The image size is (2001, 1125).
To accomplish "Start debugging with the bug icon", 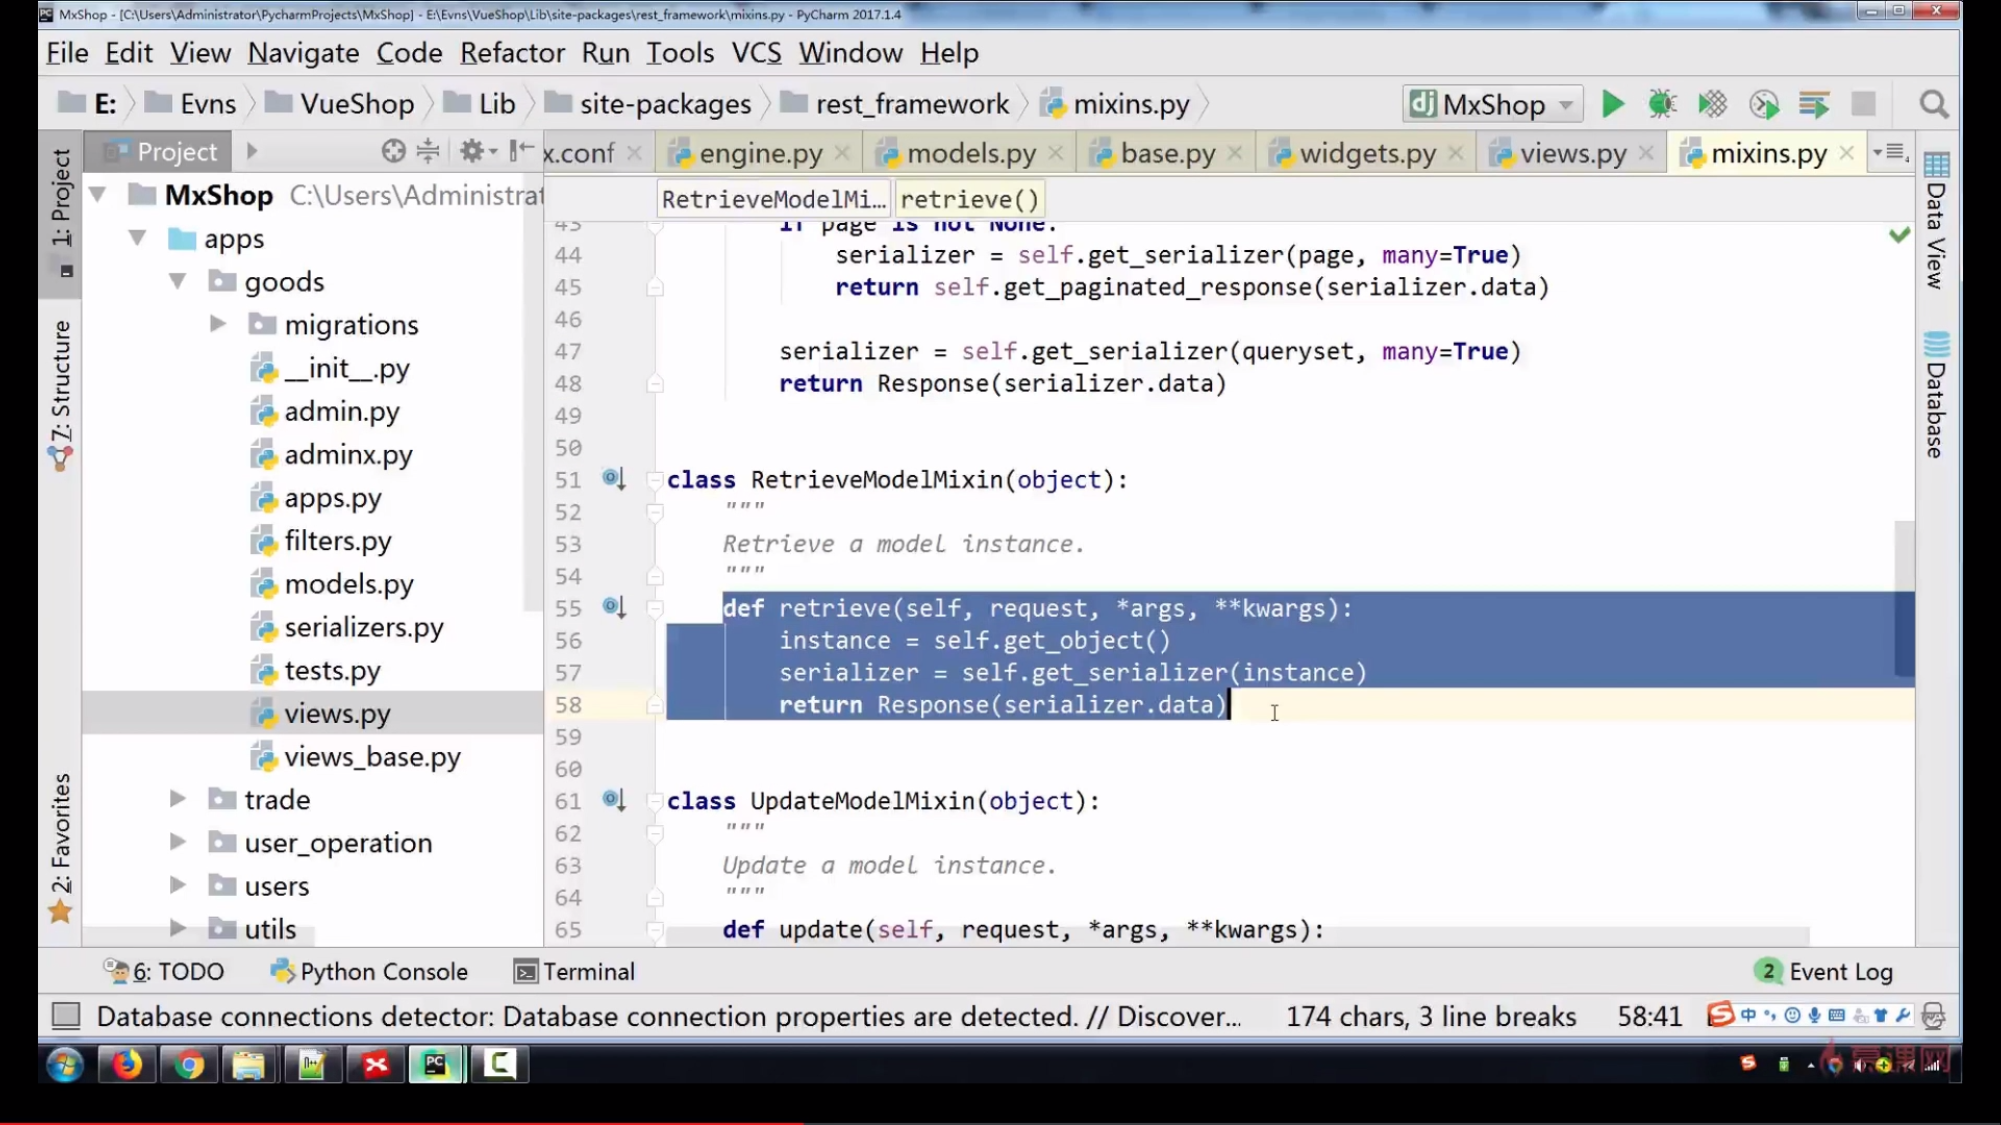I will tap(1662, 103).
